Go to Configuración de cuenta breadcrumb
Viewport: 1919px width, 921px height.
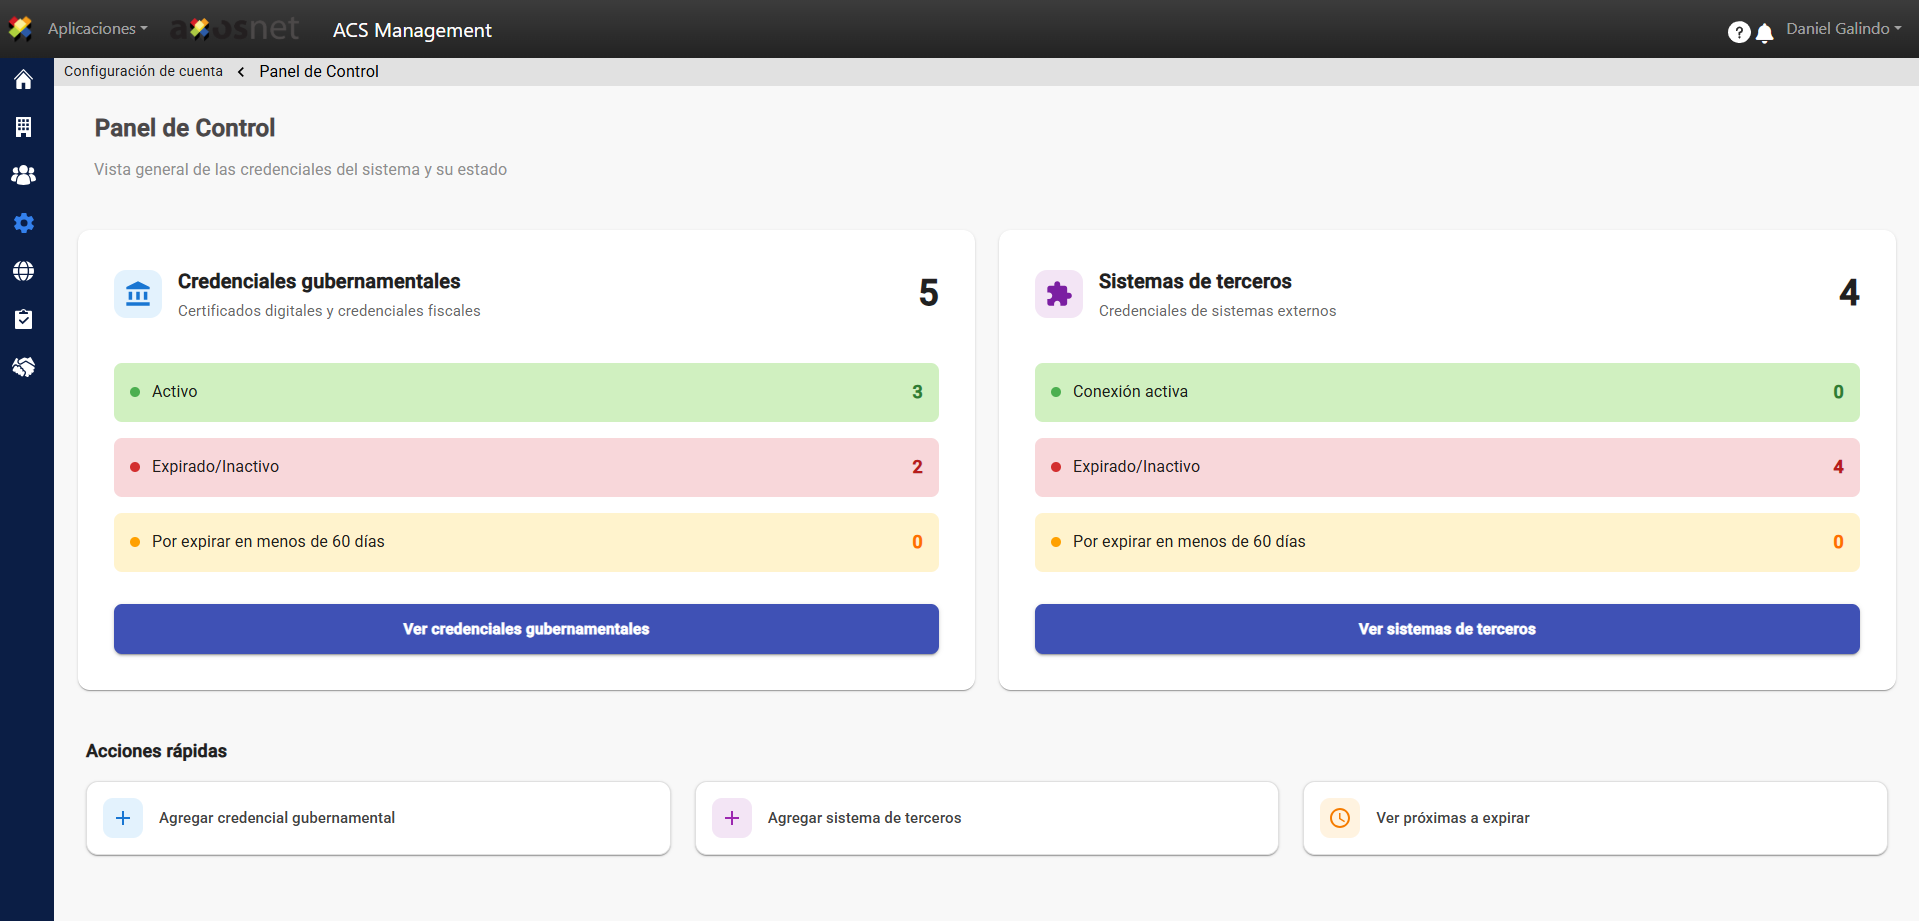click(x=143, y=72)
